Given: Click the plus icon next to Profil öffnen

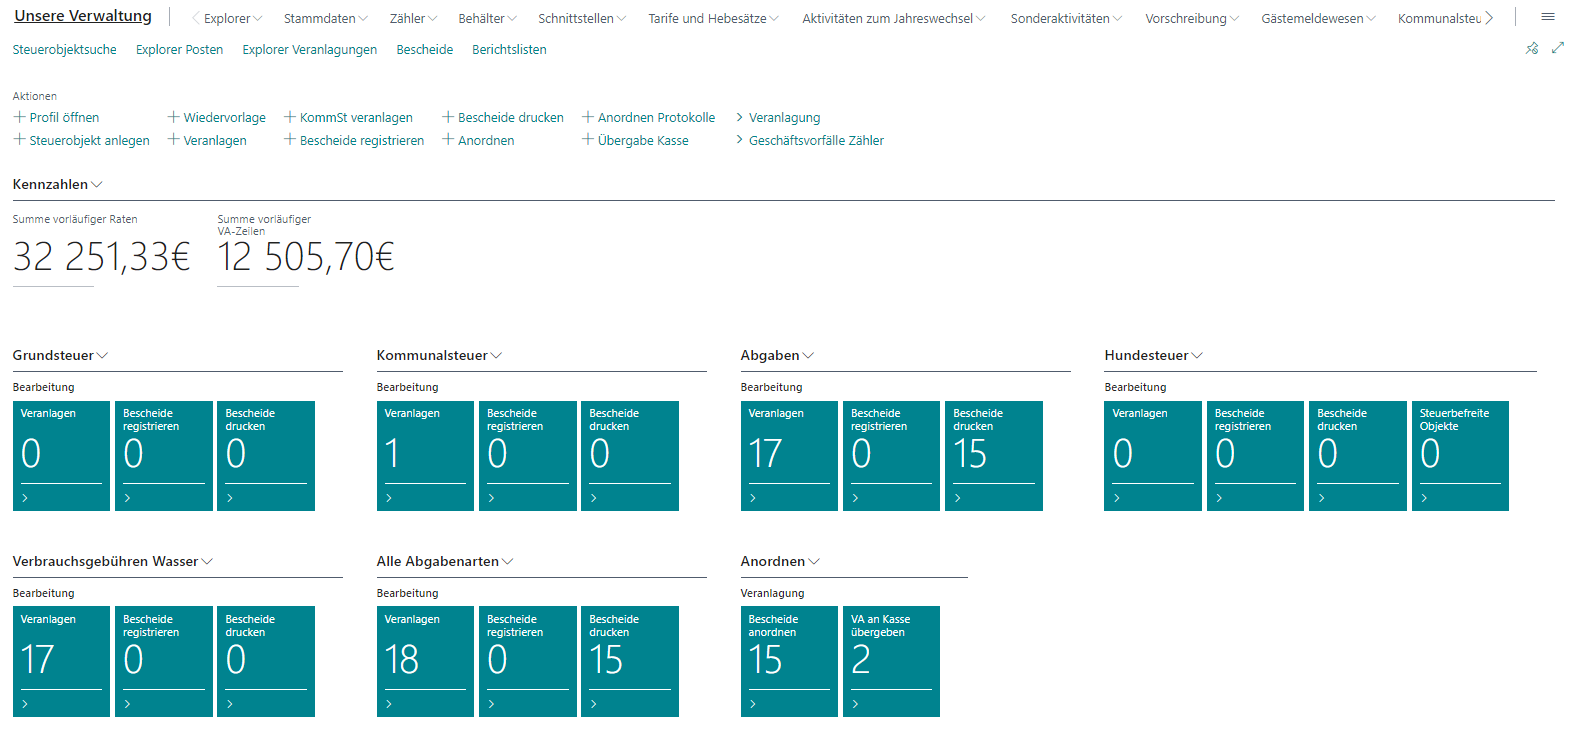Looking at the screenshot, I should click(19, 117).
